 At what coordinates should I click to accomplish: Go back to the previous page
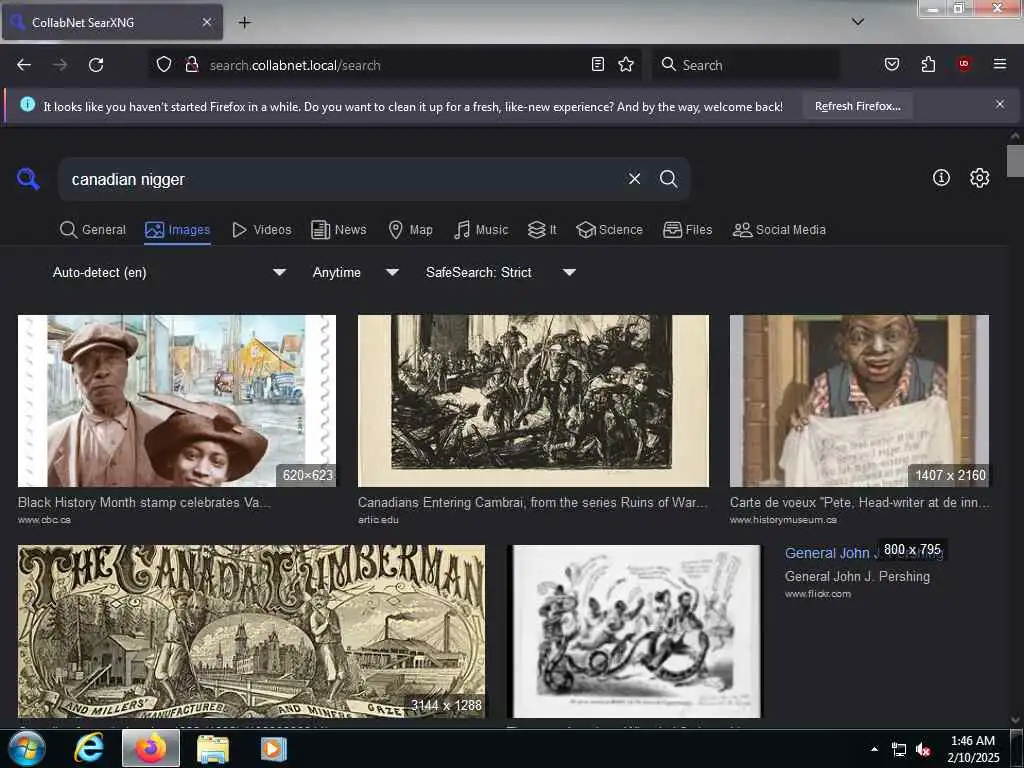click(24, 65)
